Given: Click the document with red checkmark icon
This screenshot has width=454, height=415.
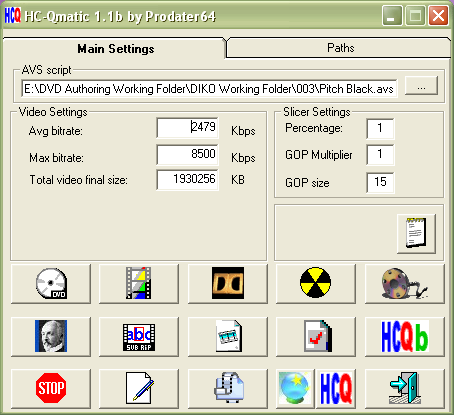Looking at the screenshot, I should pyautogui.click(x=316, y=337).
